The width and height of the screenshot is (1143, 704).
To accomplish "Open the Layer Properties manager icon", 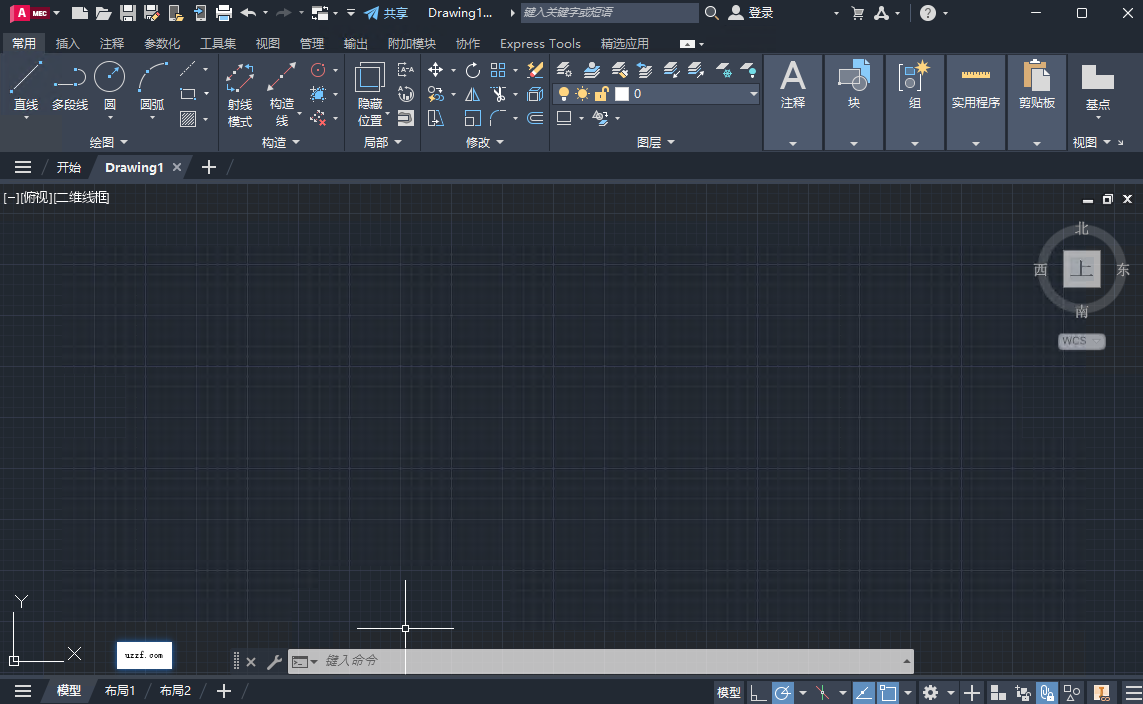I will [563, 68].
